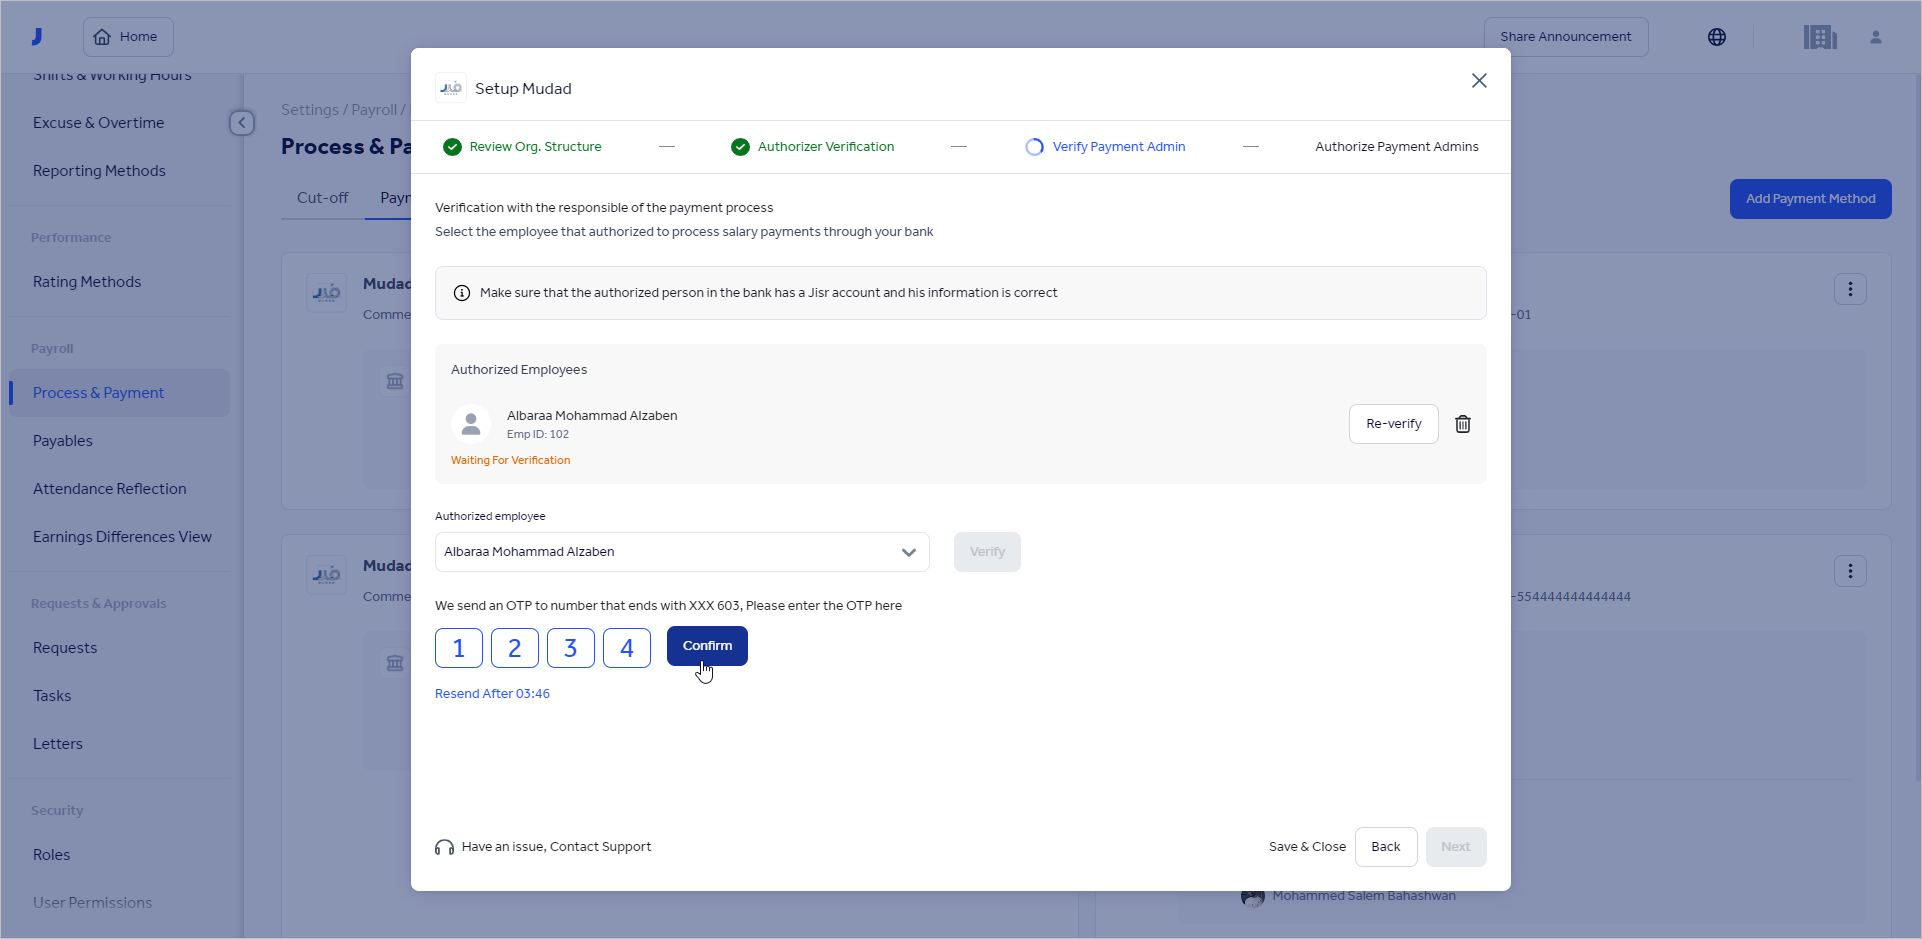Viewport: 1922px width, 939px height.
Task: Collapse the sidebar with arrow icon
Action: point(242,123)
